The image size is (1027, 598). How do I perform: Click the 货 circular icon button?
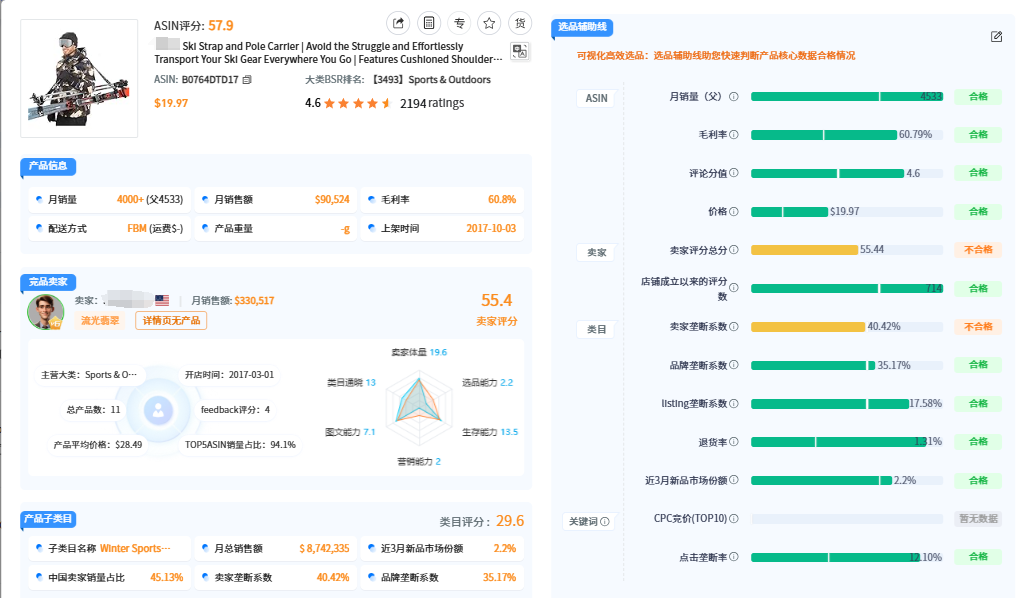pyautogui.click(x=520, y=23)
